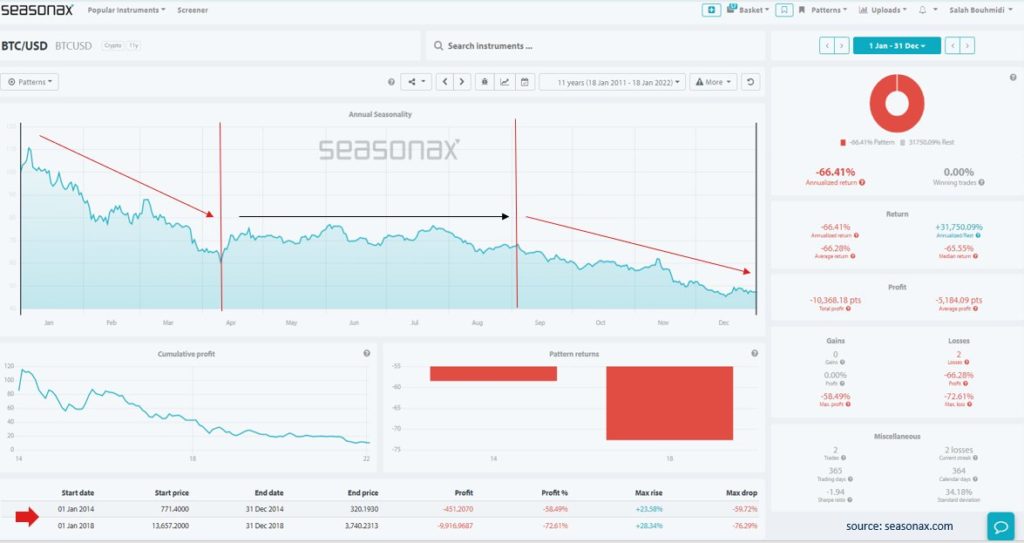Click the open chat button
The width and height of the screenshot is (1024, 543).
coord(1000,526)
